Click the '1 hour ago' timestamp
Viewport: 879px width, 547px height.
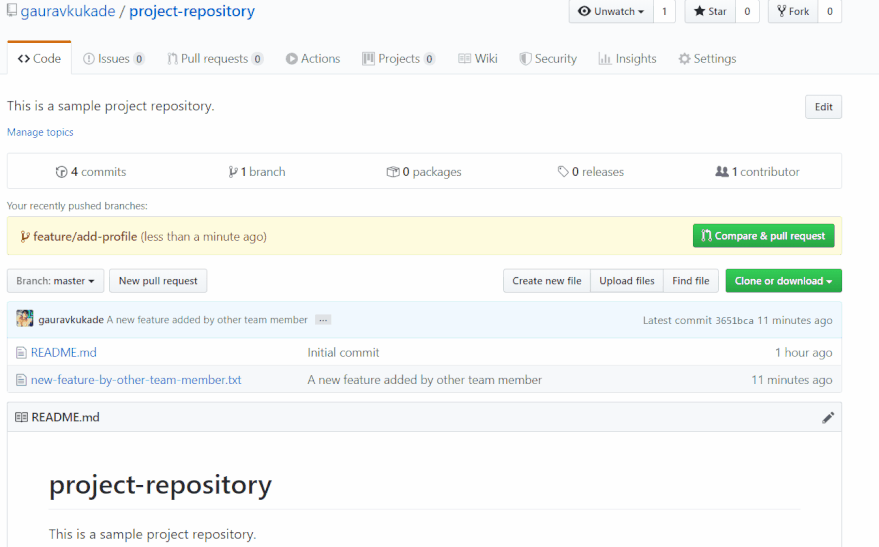[x=804, y=353]
